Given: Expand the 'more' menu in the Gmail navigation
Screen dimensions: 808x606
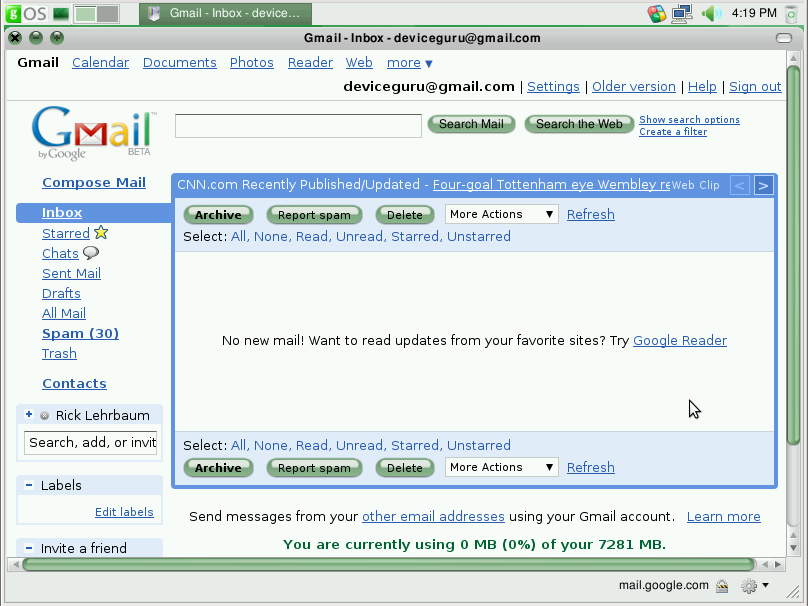Looking at the screenshot, I should tap(410, 63).
